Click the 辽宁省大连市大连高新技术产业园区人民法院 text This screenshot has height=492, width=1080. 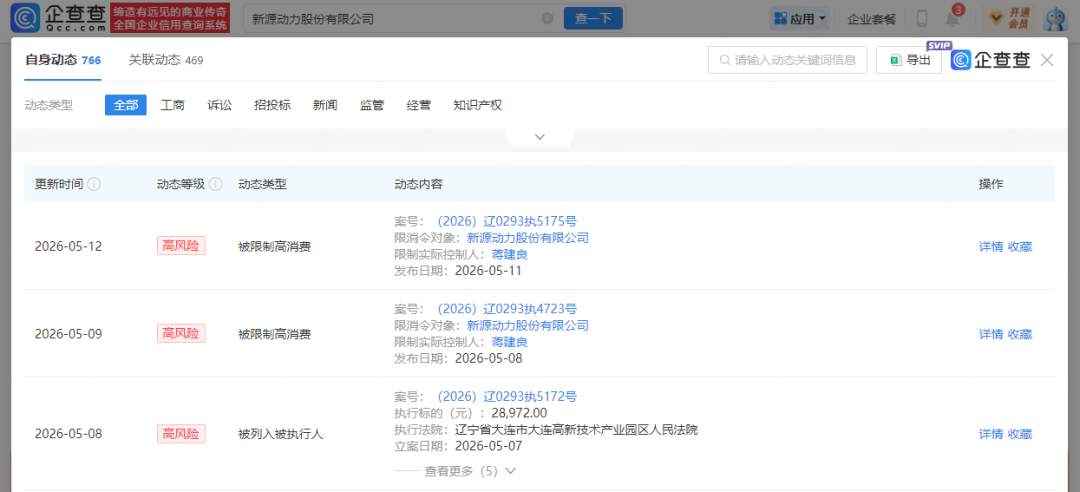click(x=577, y=429)
